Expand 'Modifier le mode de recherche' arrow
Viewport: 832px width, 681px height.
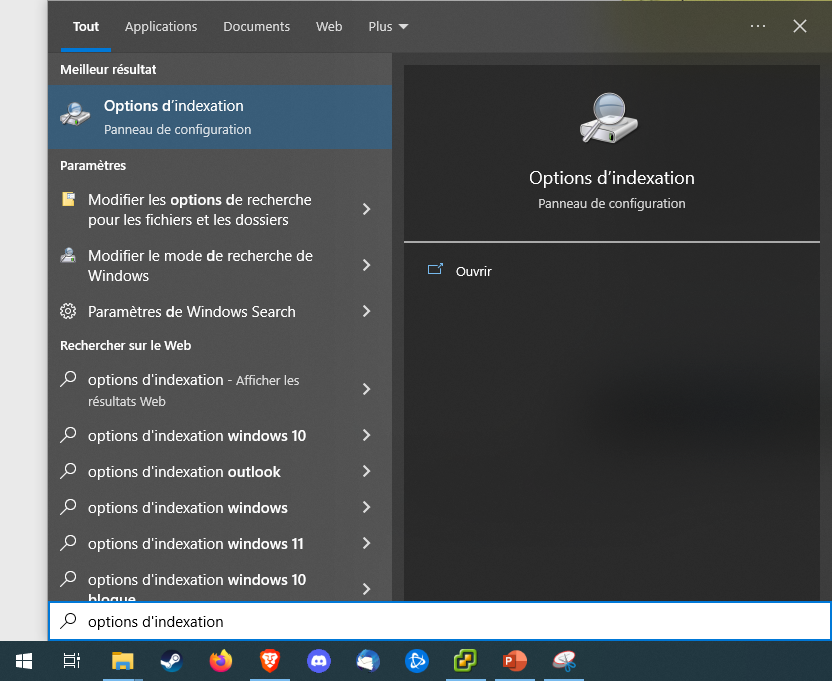pyautogui.click(x=366, y=265)
